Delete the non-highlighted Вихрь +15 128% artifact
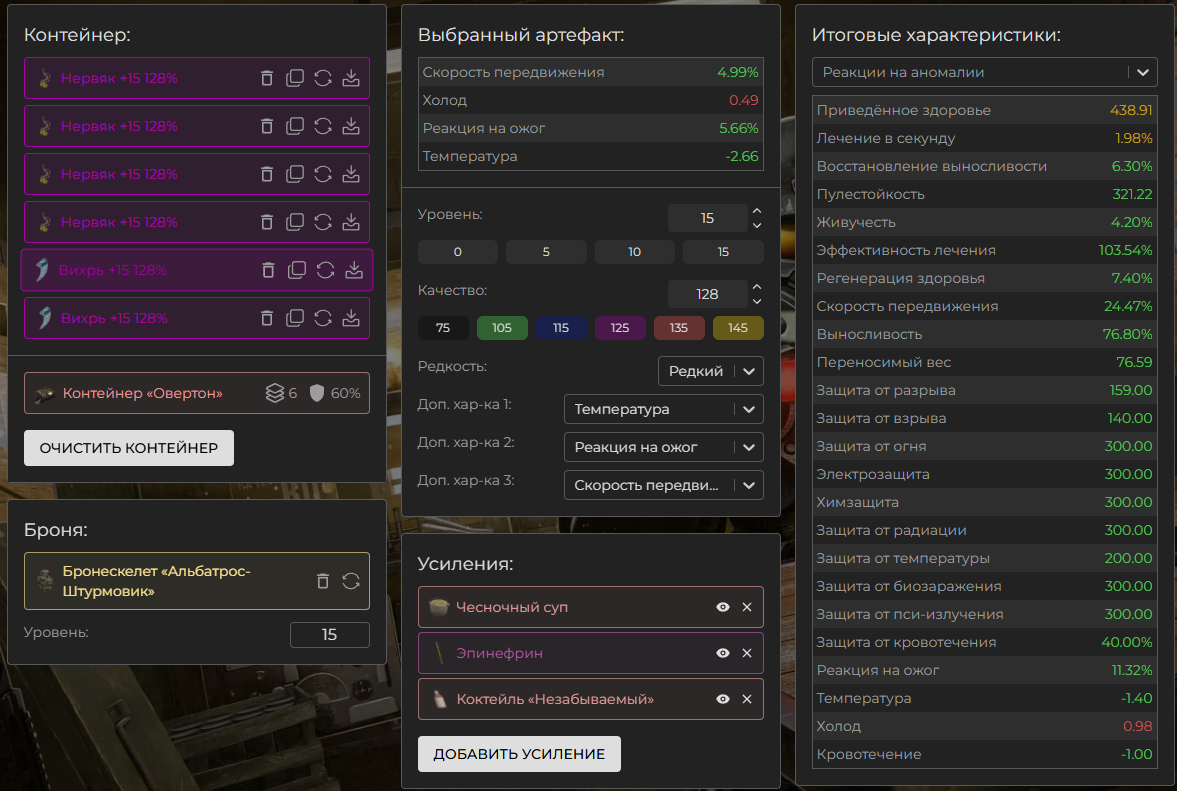 [266, 318]
